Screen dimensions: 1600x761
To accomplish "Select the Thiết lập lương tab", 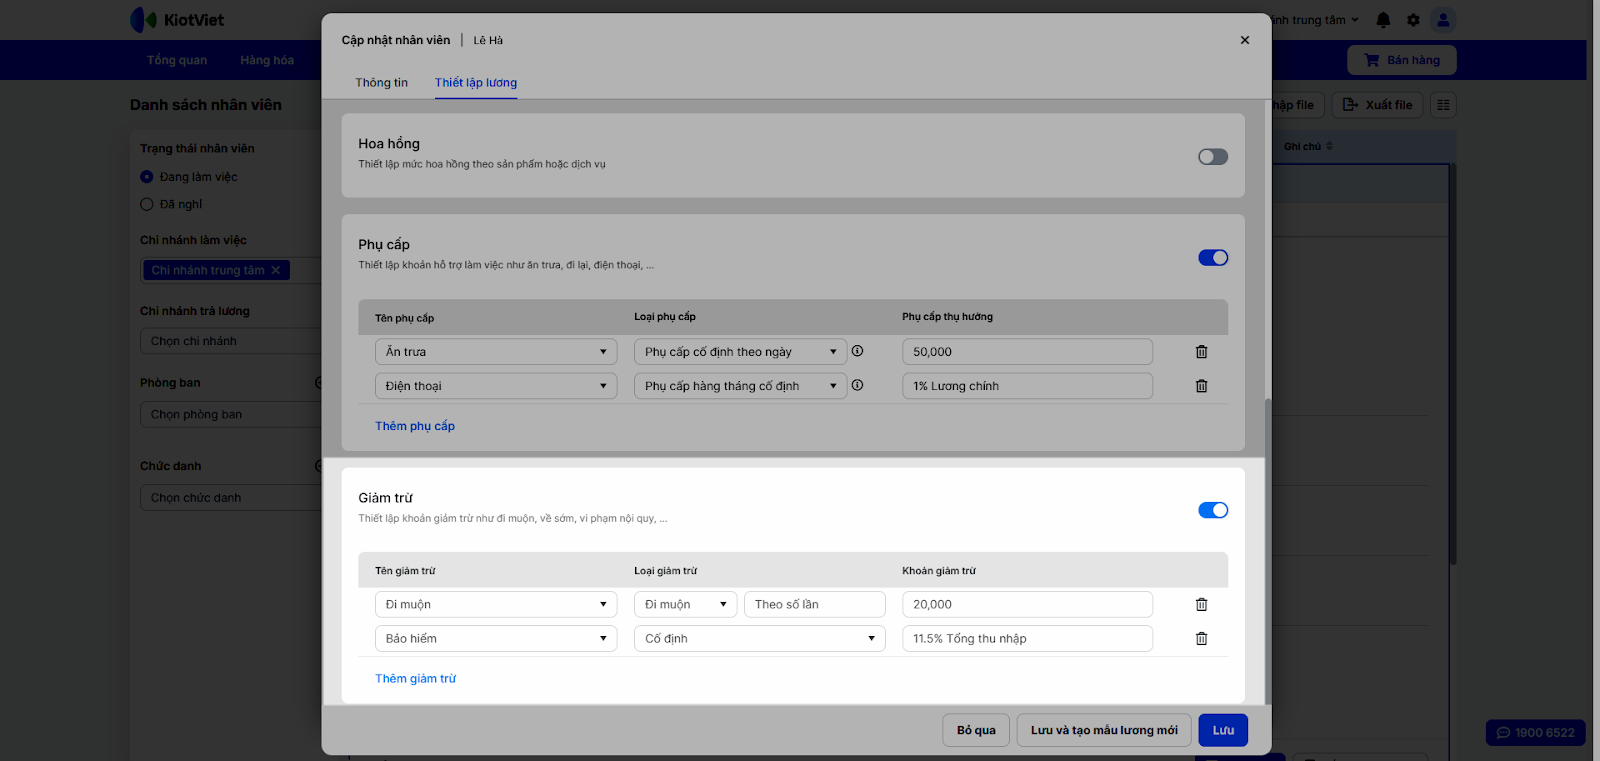I will point(476,83).
